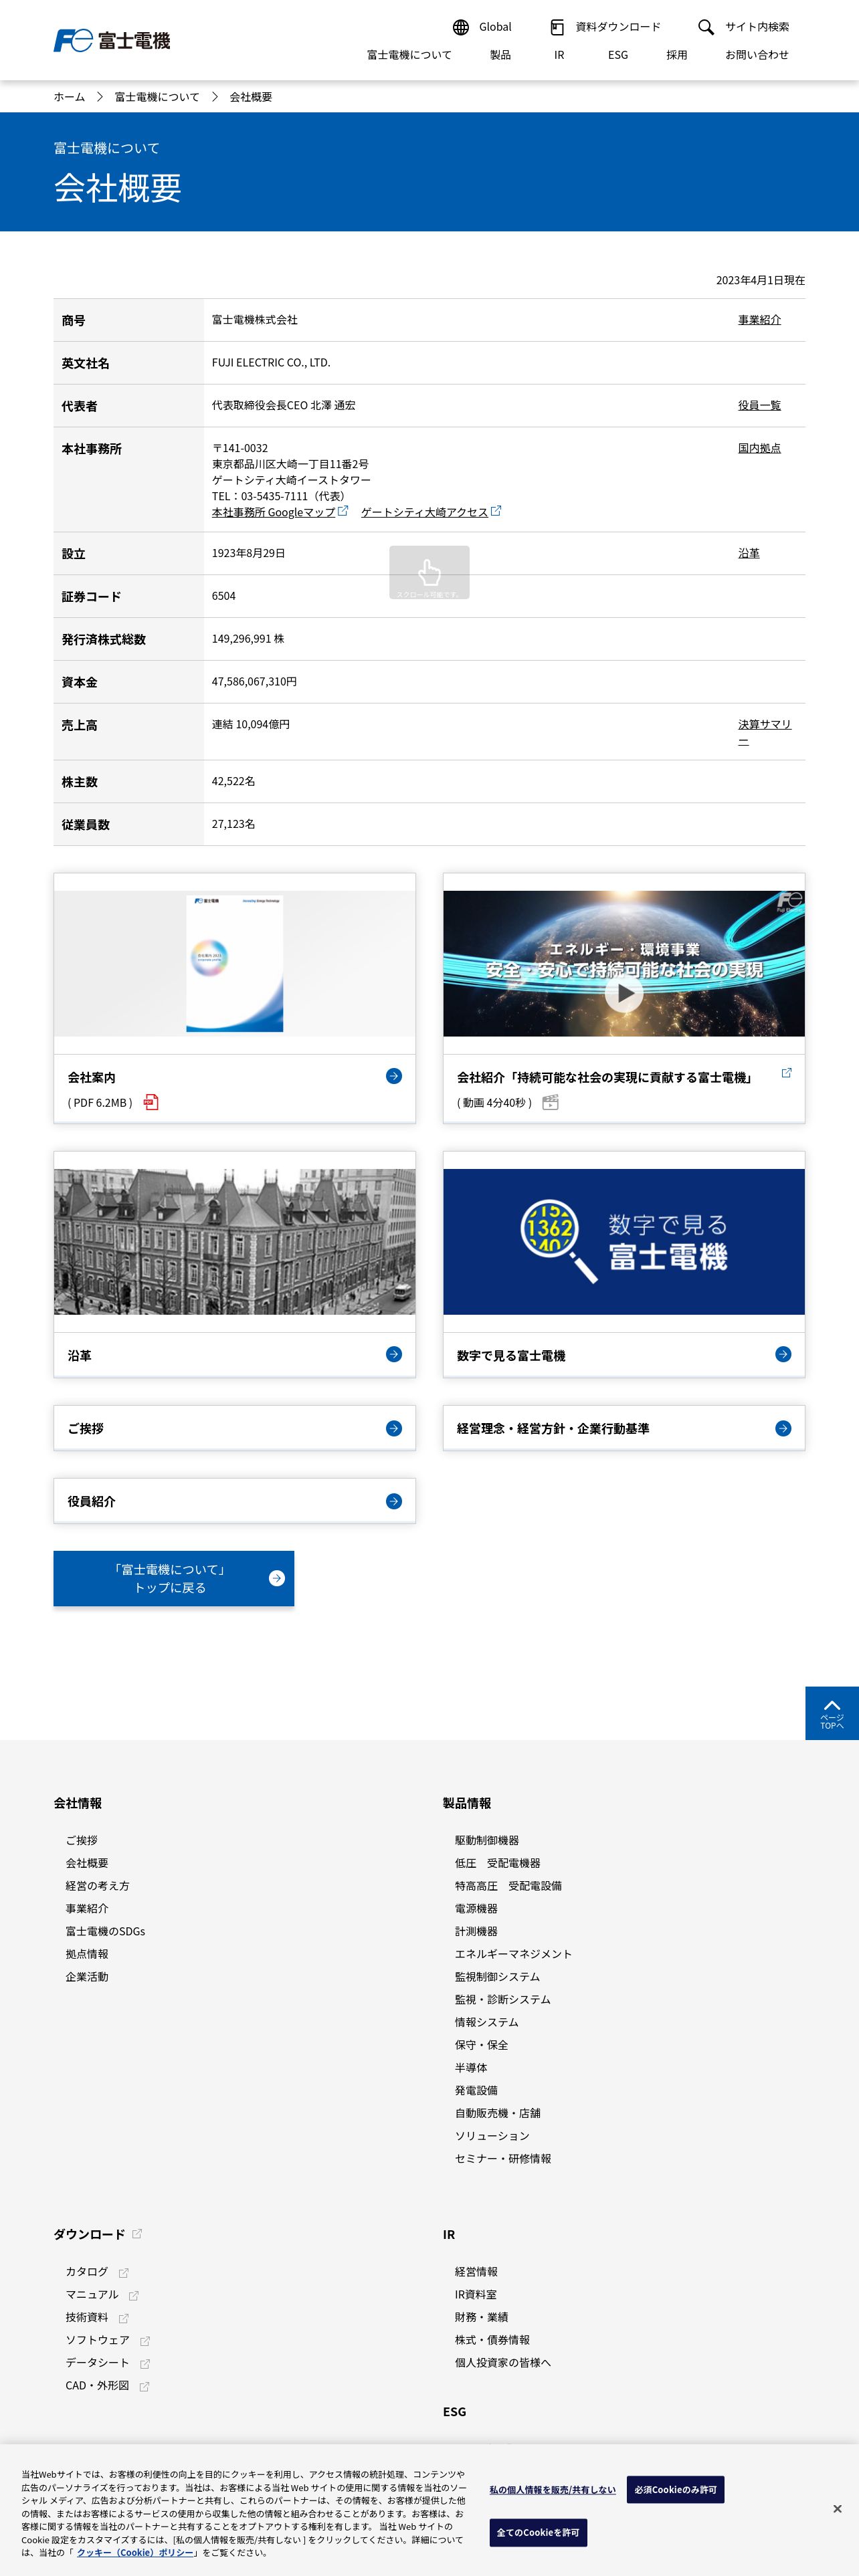Click arrow icon on 沿革 card

click(394, 1354)
